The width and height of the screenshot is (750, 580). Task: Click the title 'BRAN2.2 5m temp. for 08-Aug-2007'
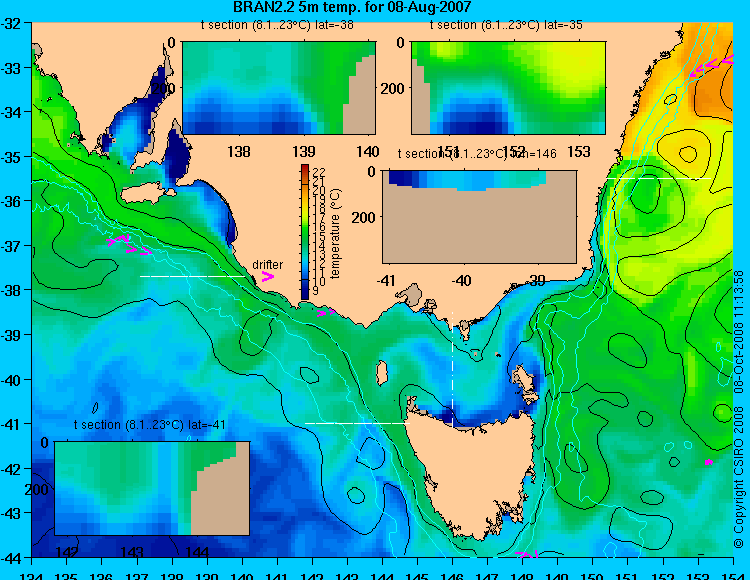(x=352, y=7)
